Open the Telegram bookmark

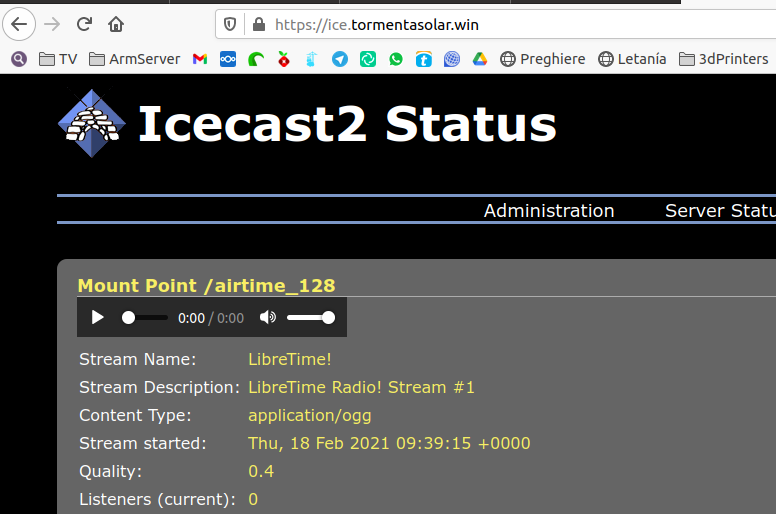click(x=340, y=59)
